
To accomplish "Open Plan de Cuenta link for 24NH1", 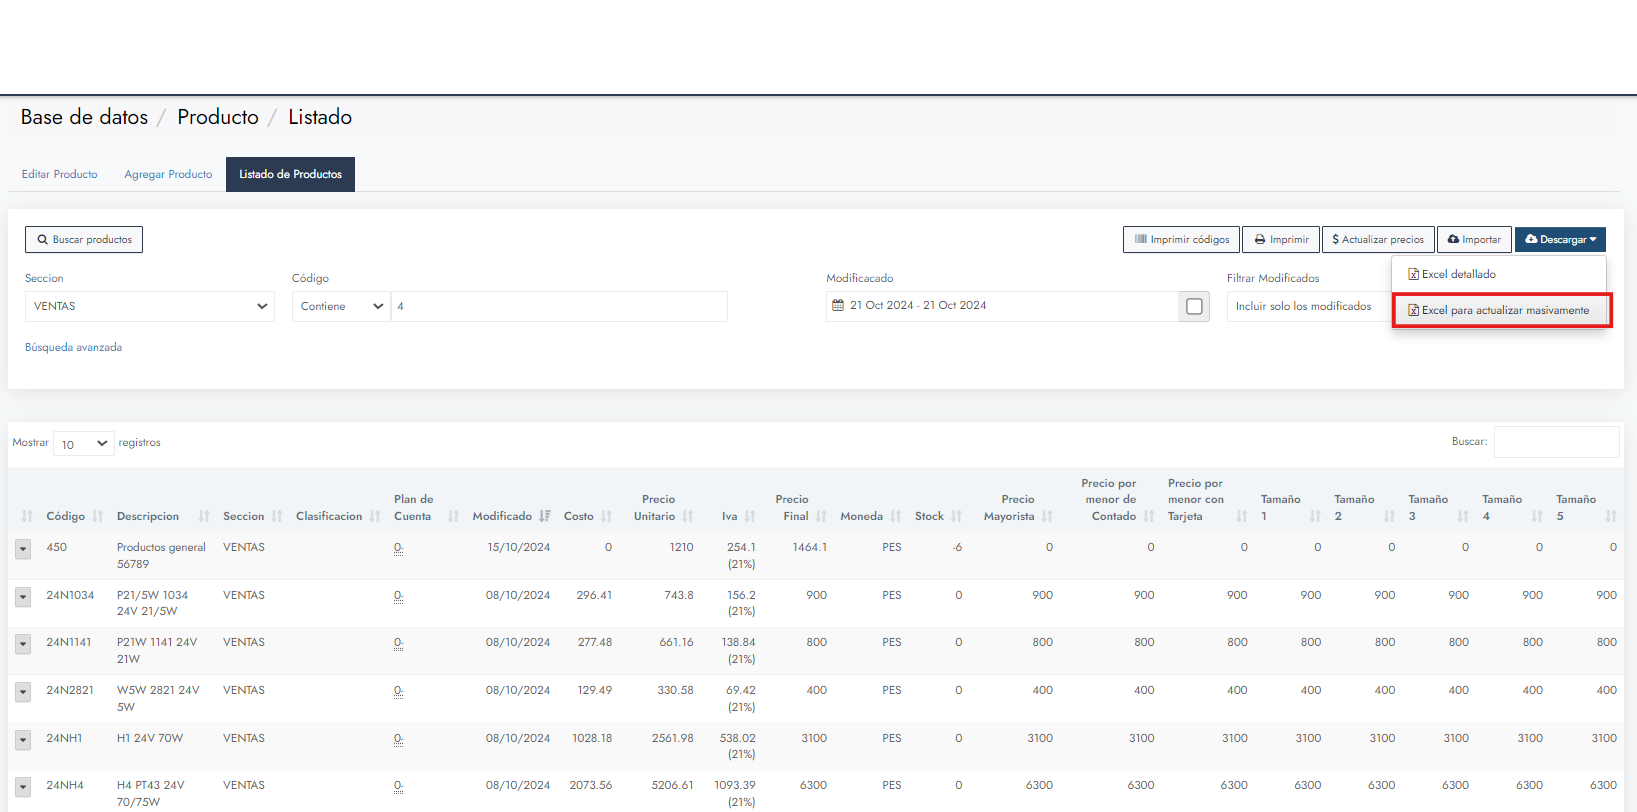I will coord(398,739).
